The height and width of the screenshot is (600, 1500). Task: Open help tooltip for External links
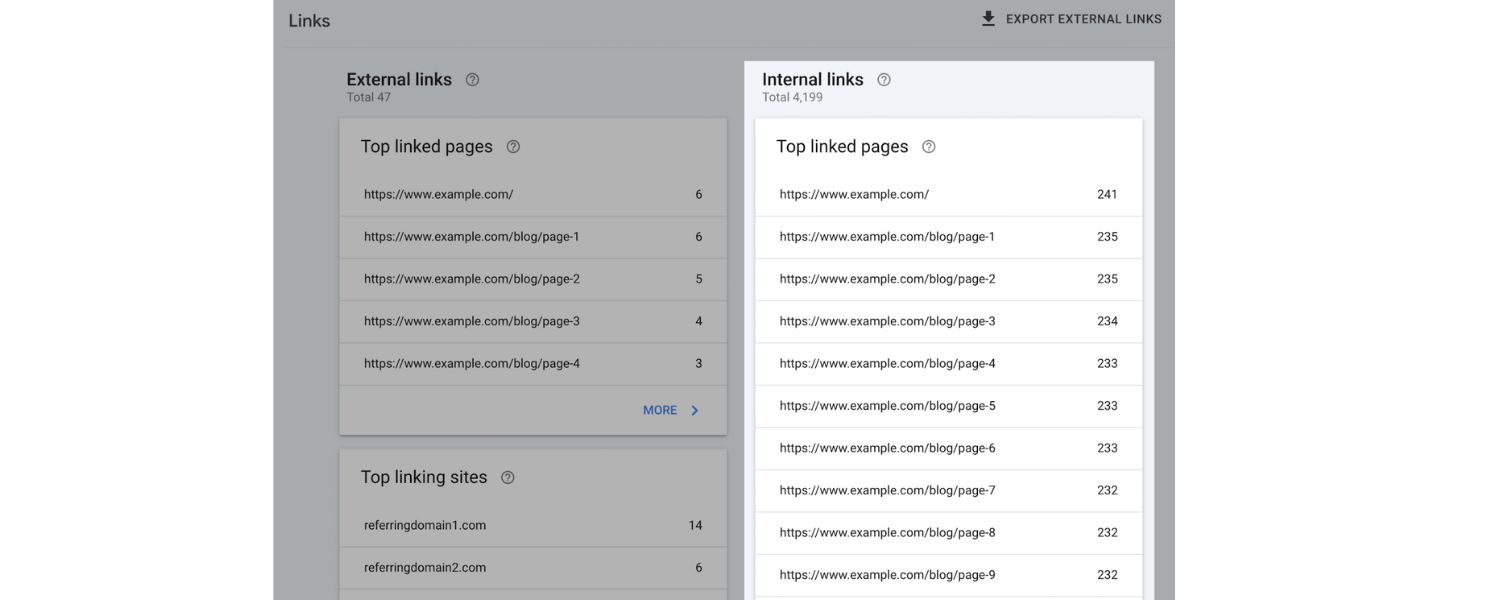[x=472, y=79]
